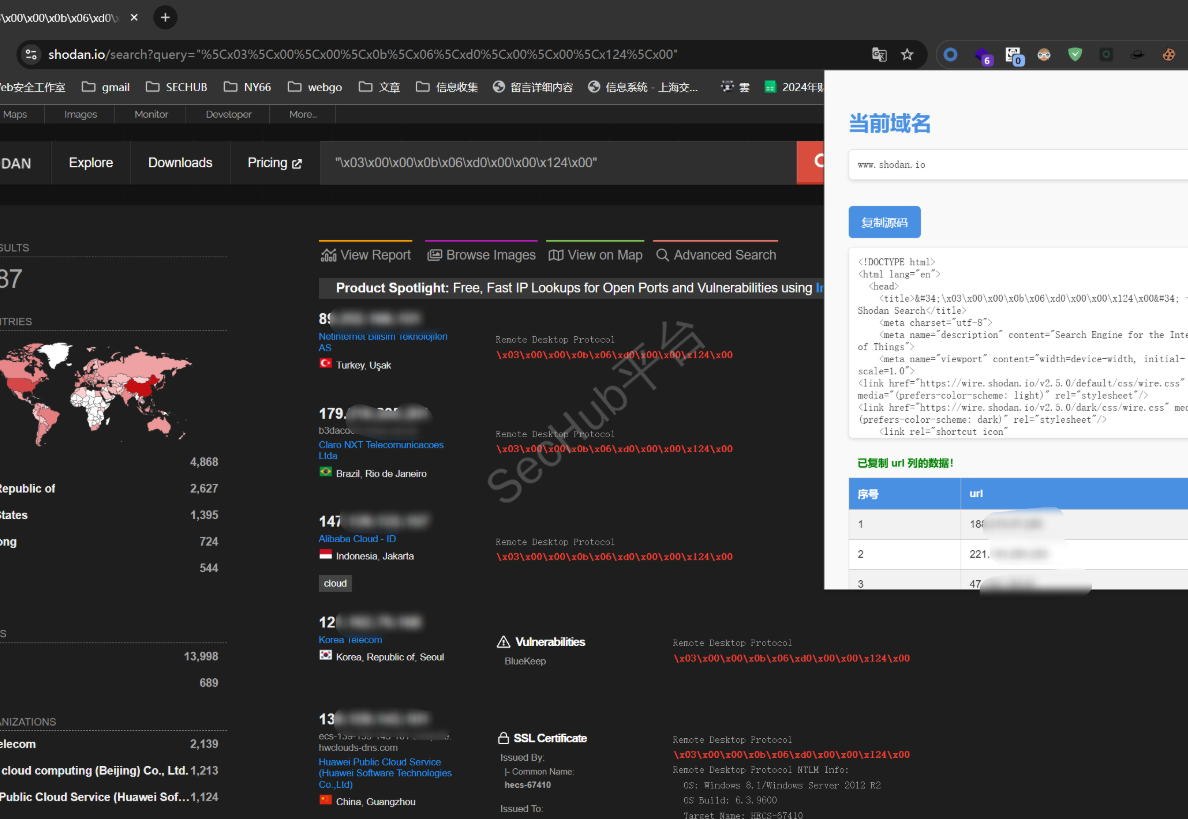The height and width of the screenshot is (819, 1188).
Task: Open the gmail bookmark folder
Action: pos(106,87)
